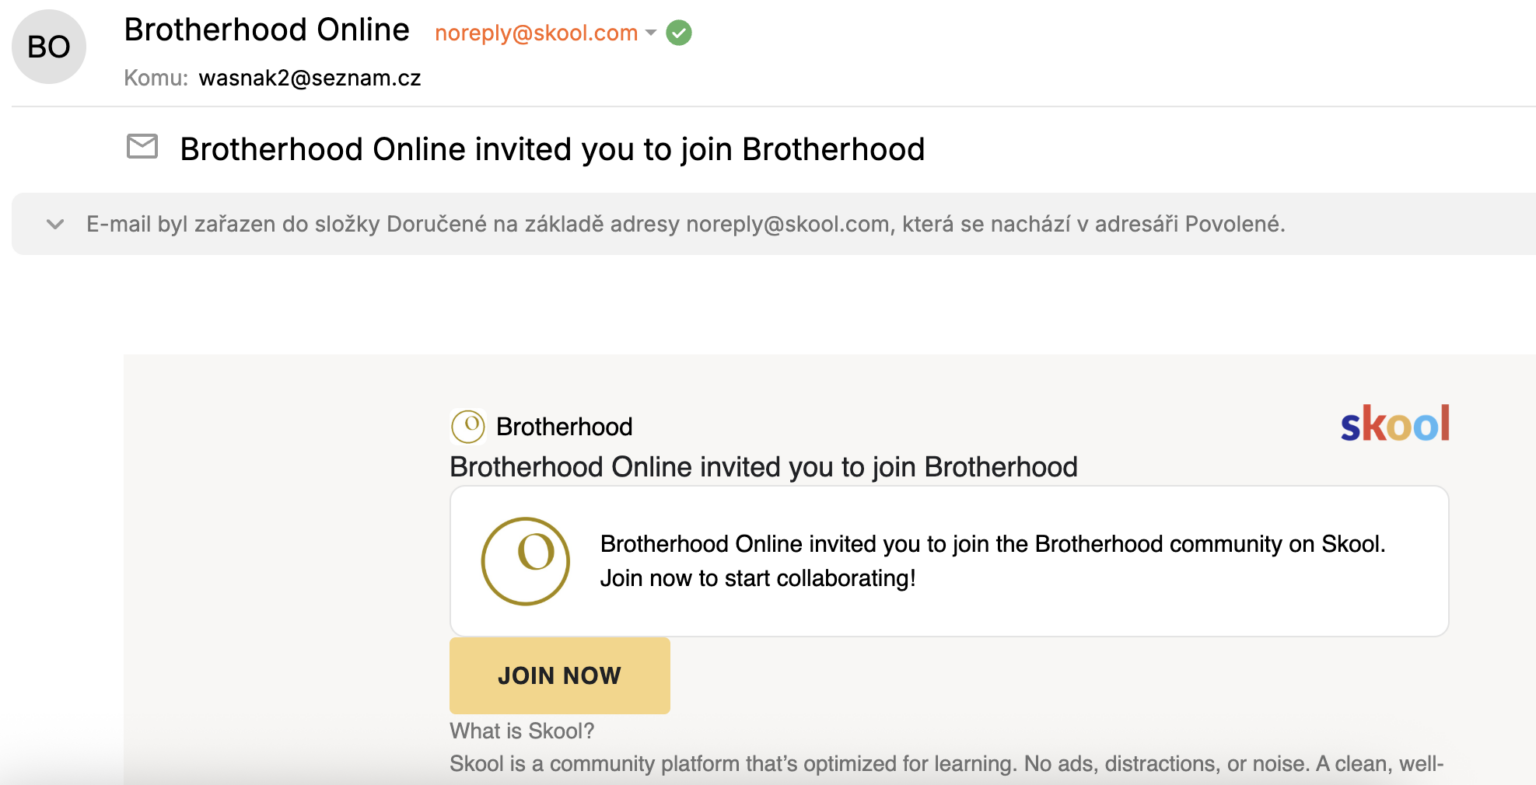Screen dimensions: 1536x785
Task: Click the green verified sender checkmark
Action: pyautogui.click(x=679, y=33)
